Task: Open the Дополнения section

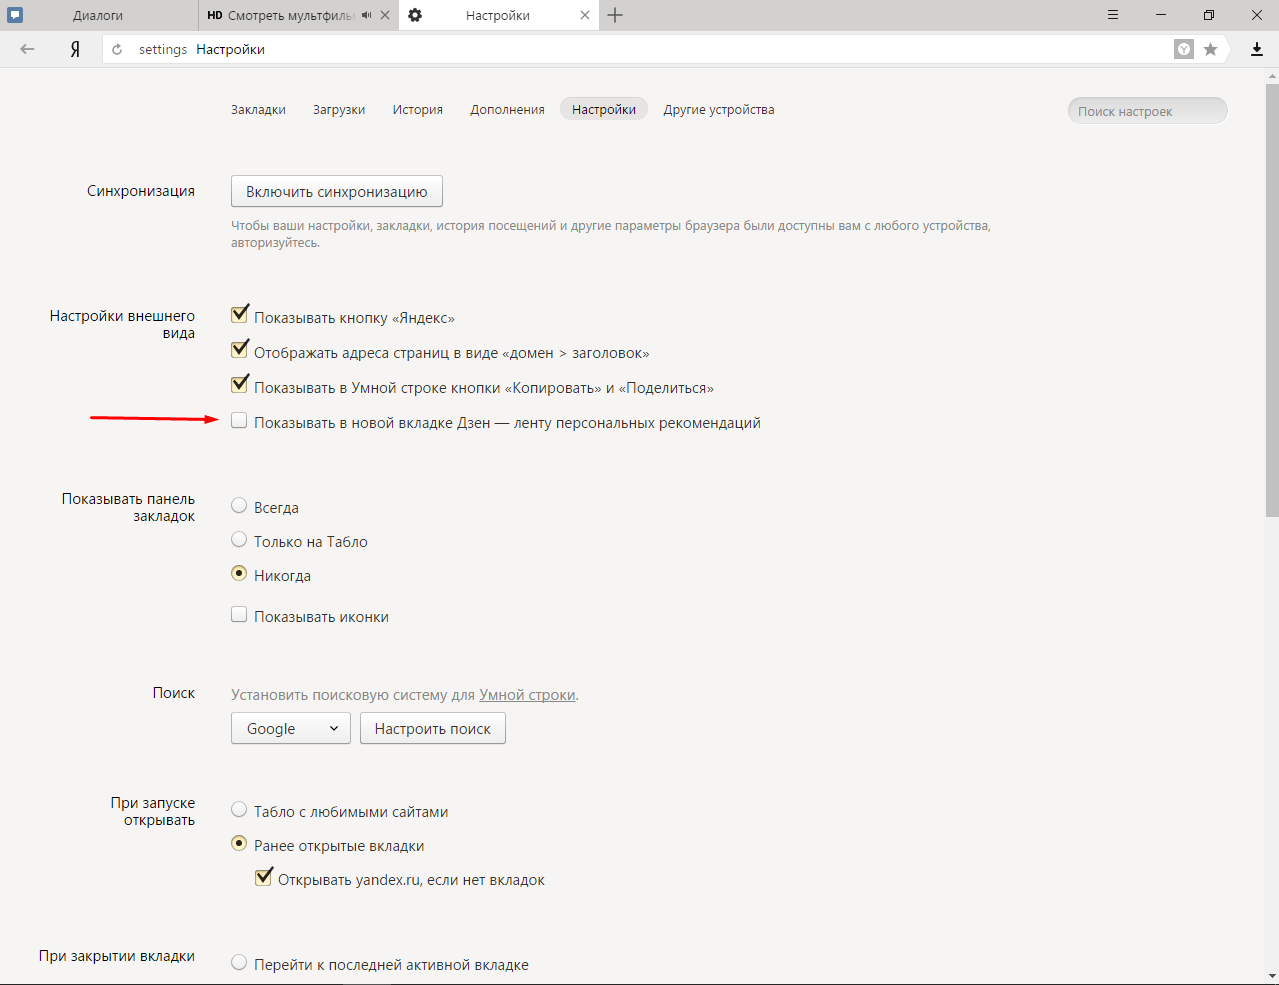Action: [507, 109]
